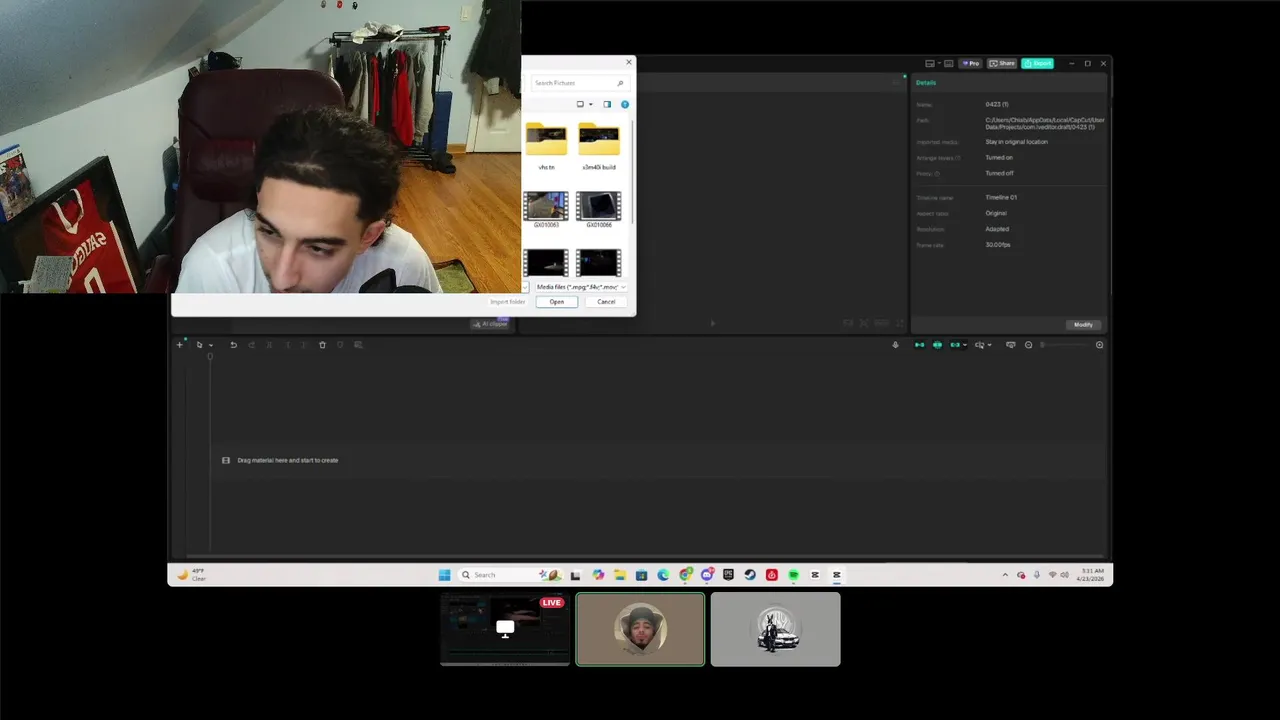The image size is (1280, 720).
Task: Open file dialog help icon
Action: point(625,104)
